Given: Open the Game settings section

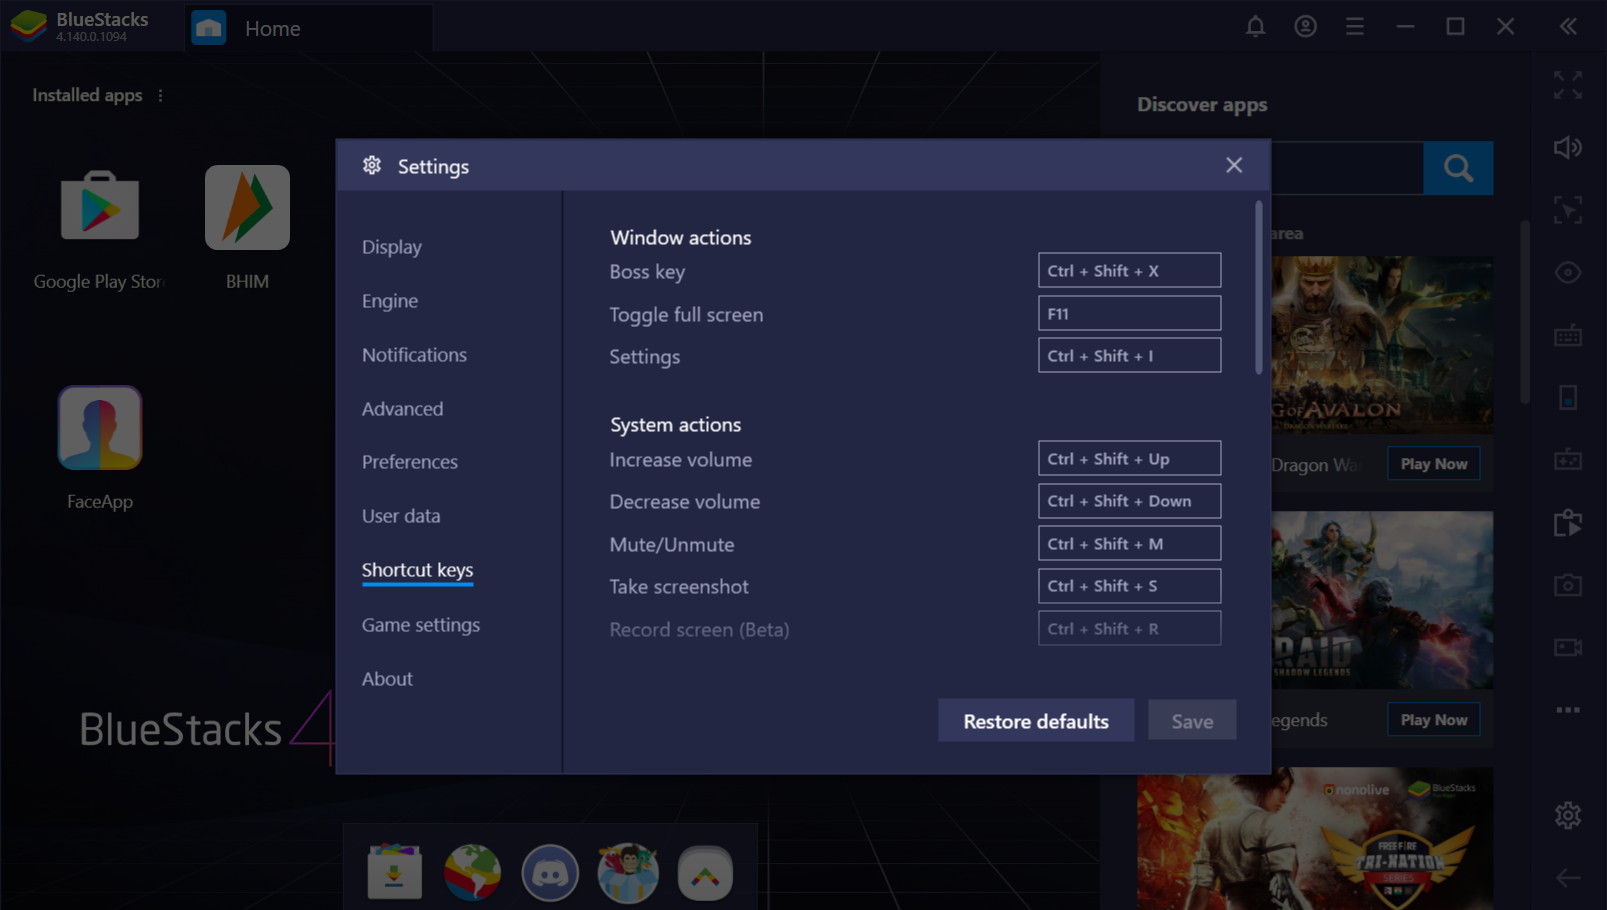Looking at the screenshot, I should [x=421, y=625].
